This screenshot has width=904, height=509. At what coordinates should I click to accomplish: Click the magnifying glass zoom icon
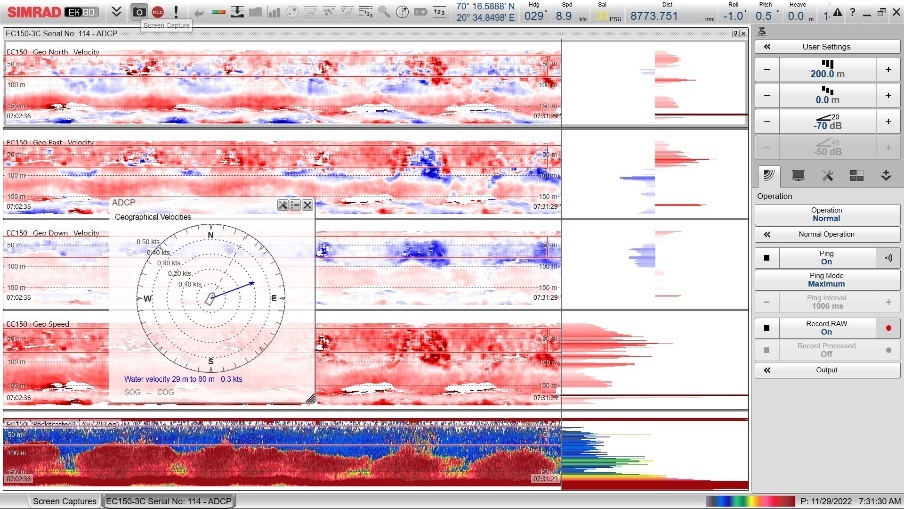(x=385, y=12)
